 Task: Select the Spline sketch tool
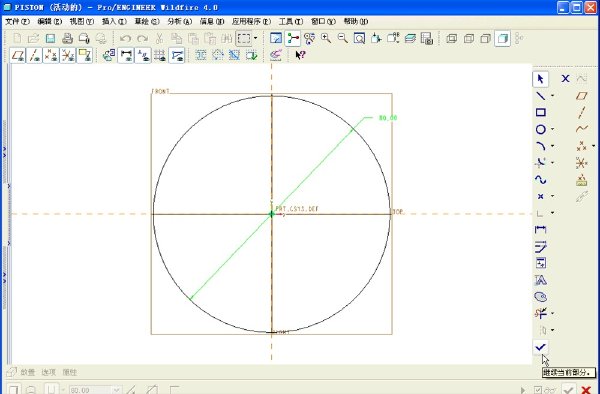pyautogui.click(x=540, y=179)
